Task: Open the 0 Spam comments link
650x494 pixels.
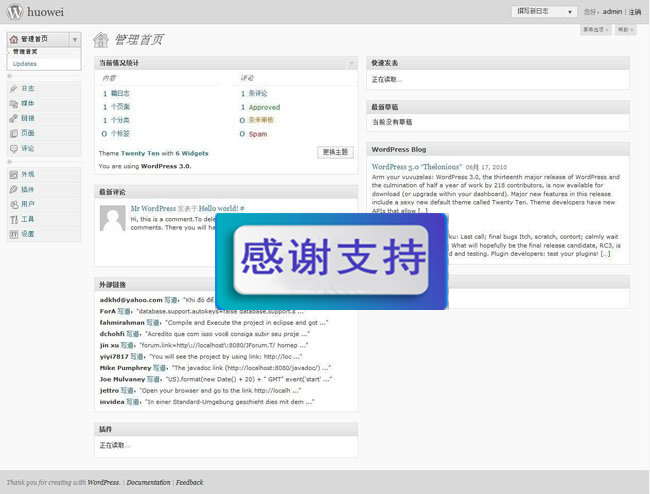Action: [253, 134]
